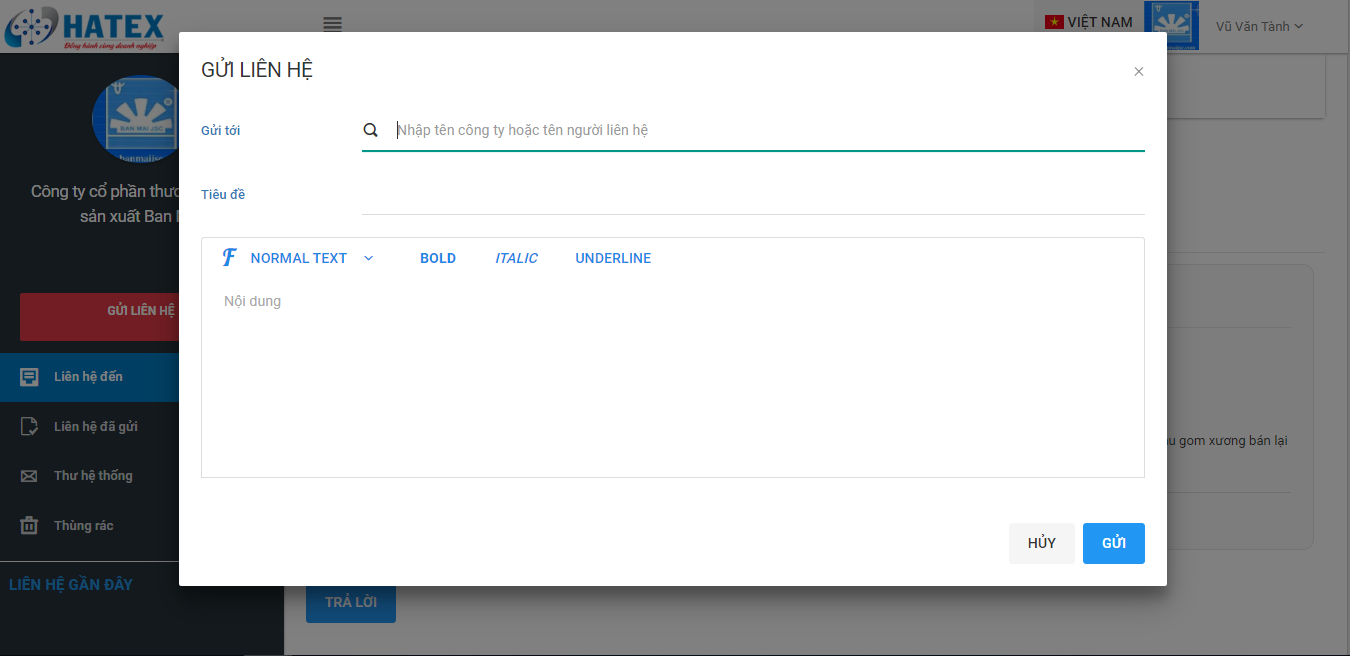1350x656 pixels.
Task: Click the font style F icon
Action: pos(229,258)
